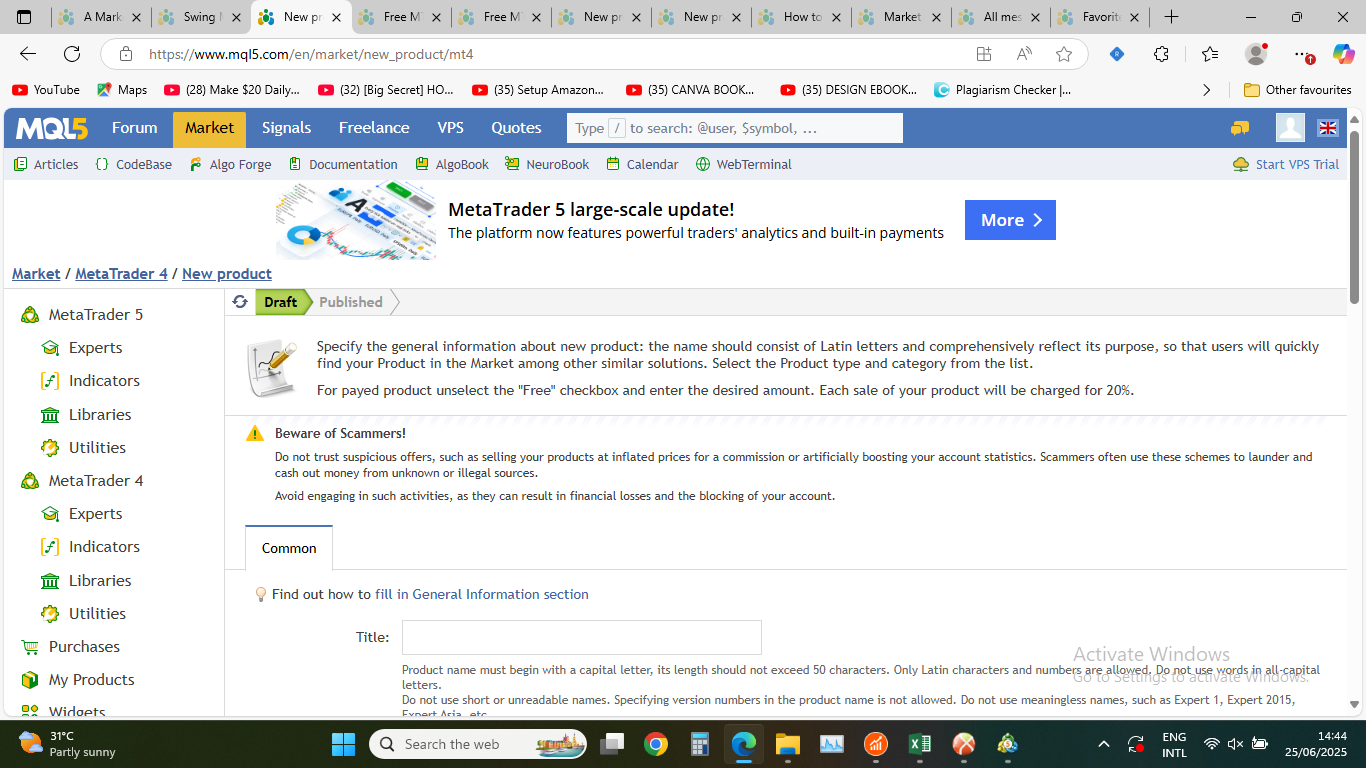Select the Draft status step
This screenshot has height=768, width=1366.
280,302
